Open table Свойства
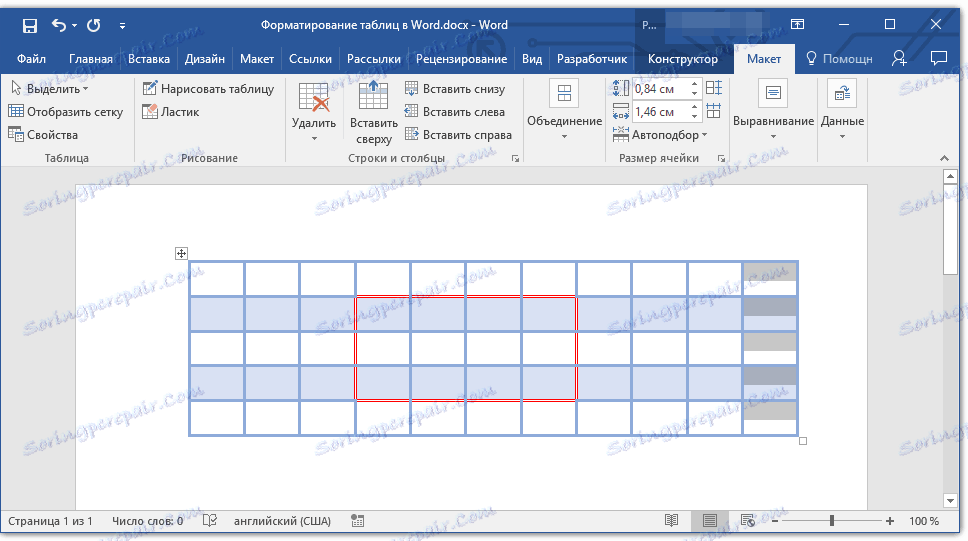Viewport: 968px width, 541px height. [x=43, y=135]
